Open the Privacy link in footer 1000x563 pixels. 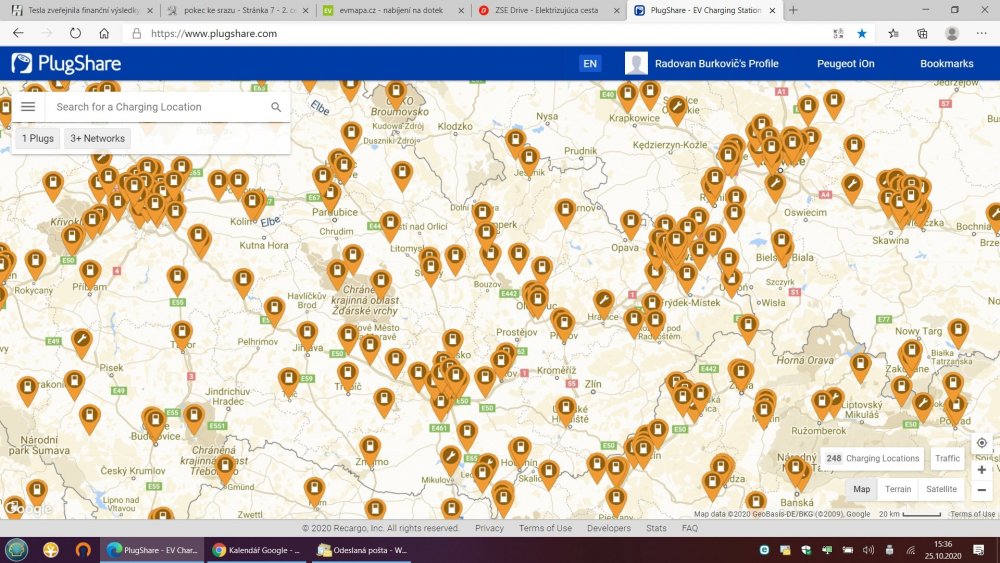click(x=489, y=528)
